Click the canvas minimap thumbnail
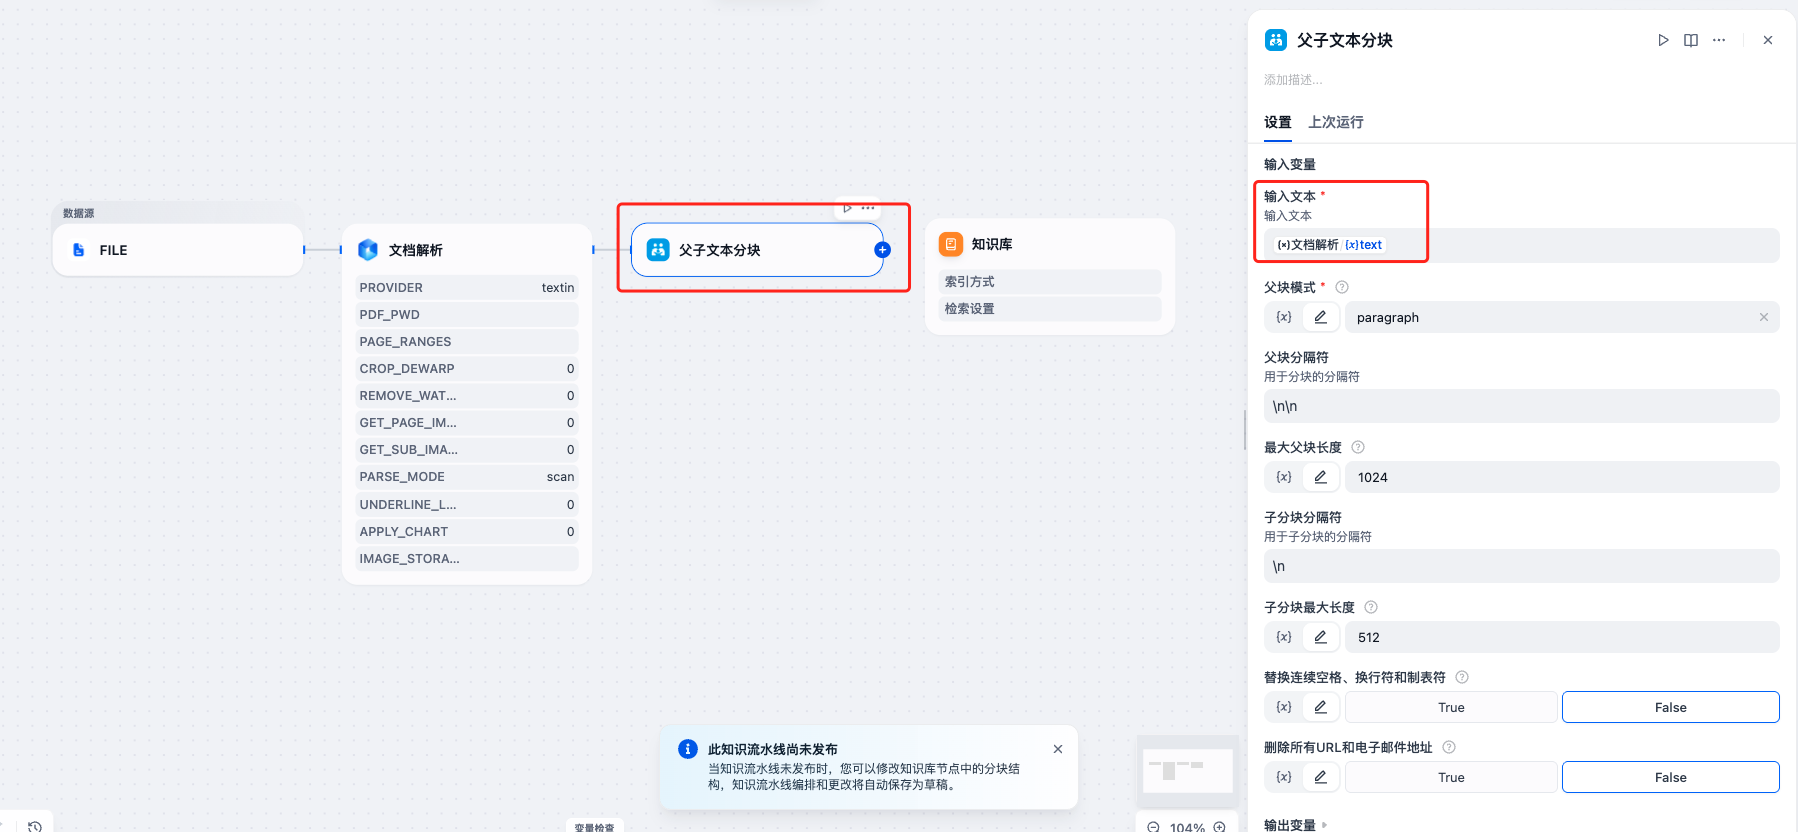Image resolution: width=1798 pixels, height=832 pixels. click(x=1188, y=771)
